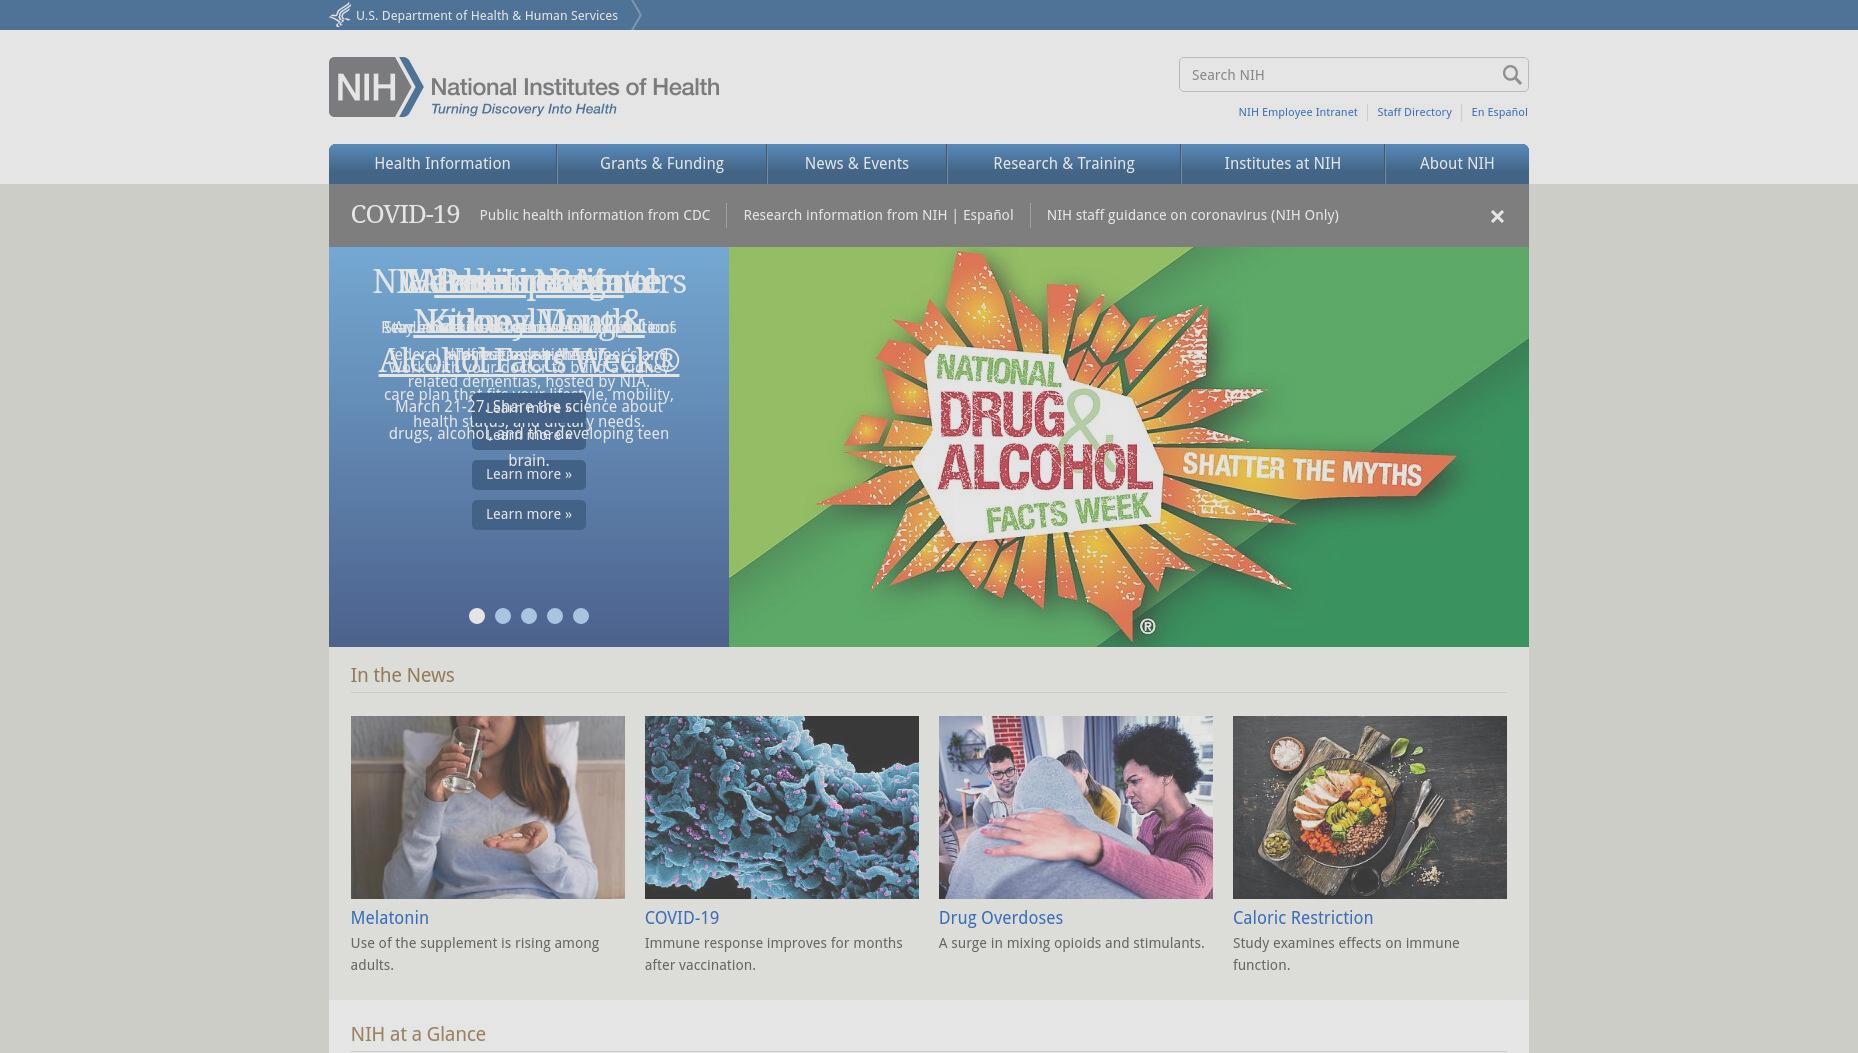The image size is (1858, 1053).
Task: Click 'Study examines effects on immune function' text
Action: point(1346,954)
